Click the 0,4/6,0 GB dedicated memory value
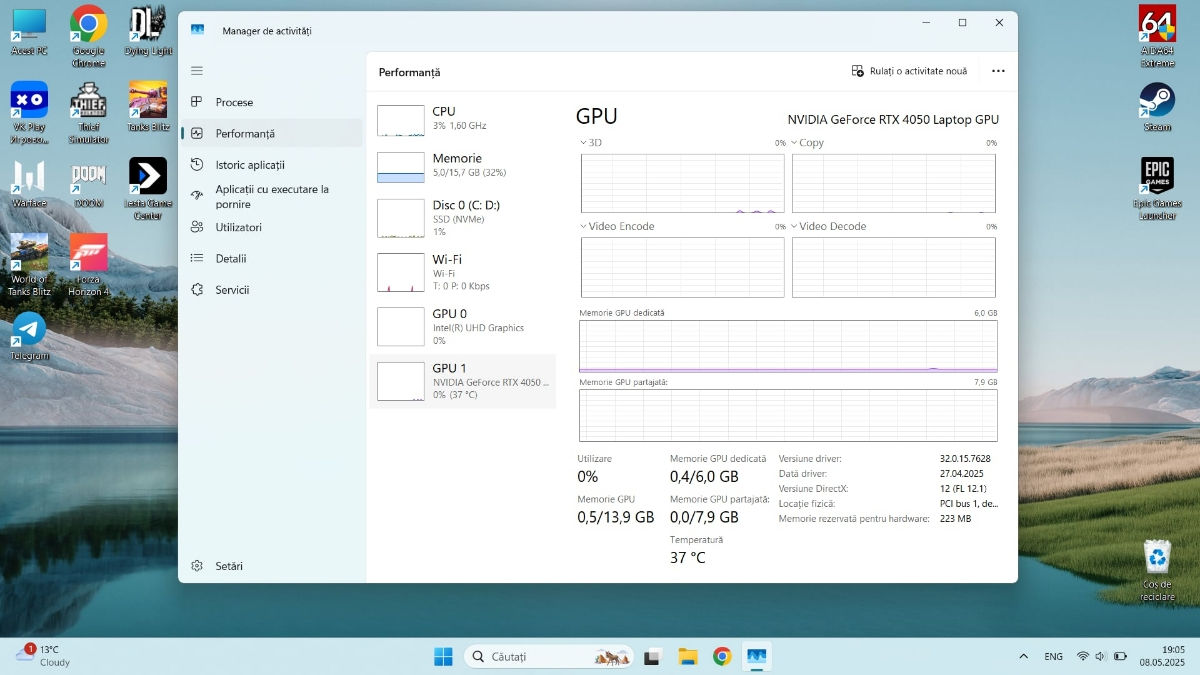Viewport: 1200px width, 675px height. coord(704,477)
